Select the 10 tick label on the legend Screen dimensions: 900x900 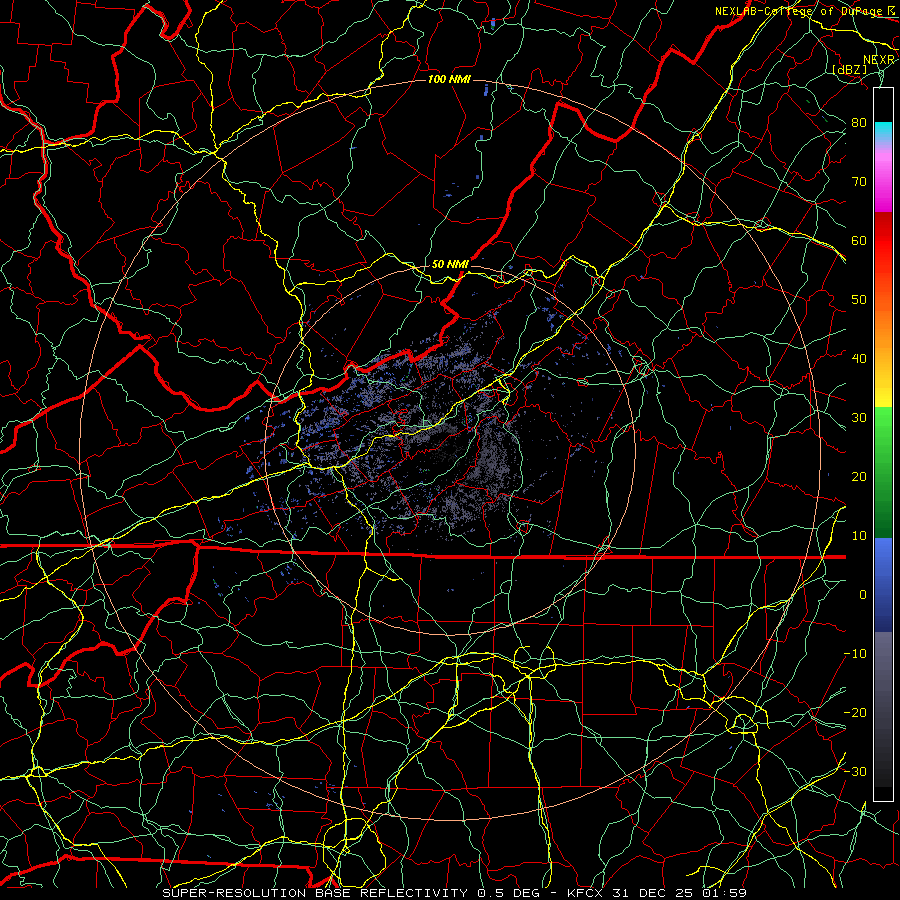(859, 536)
